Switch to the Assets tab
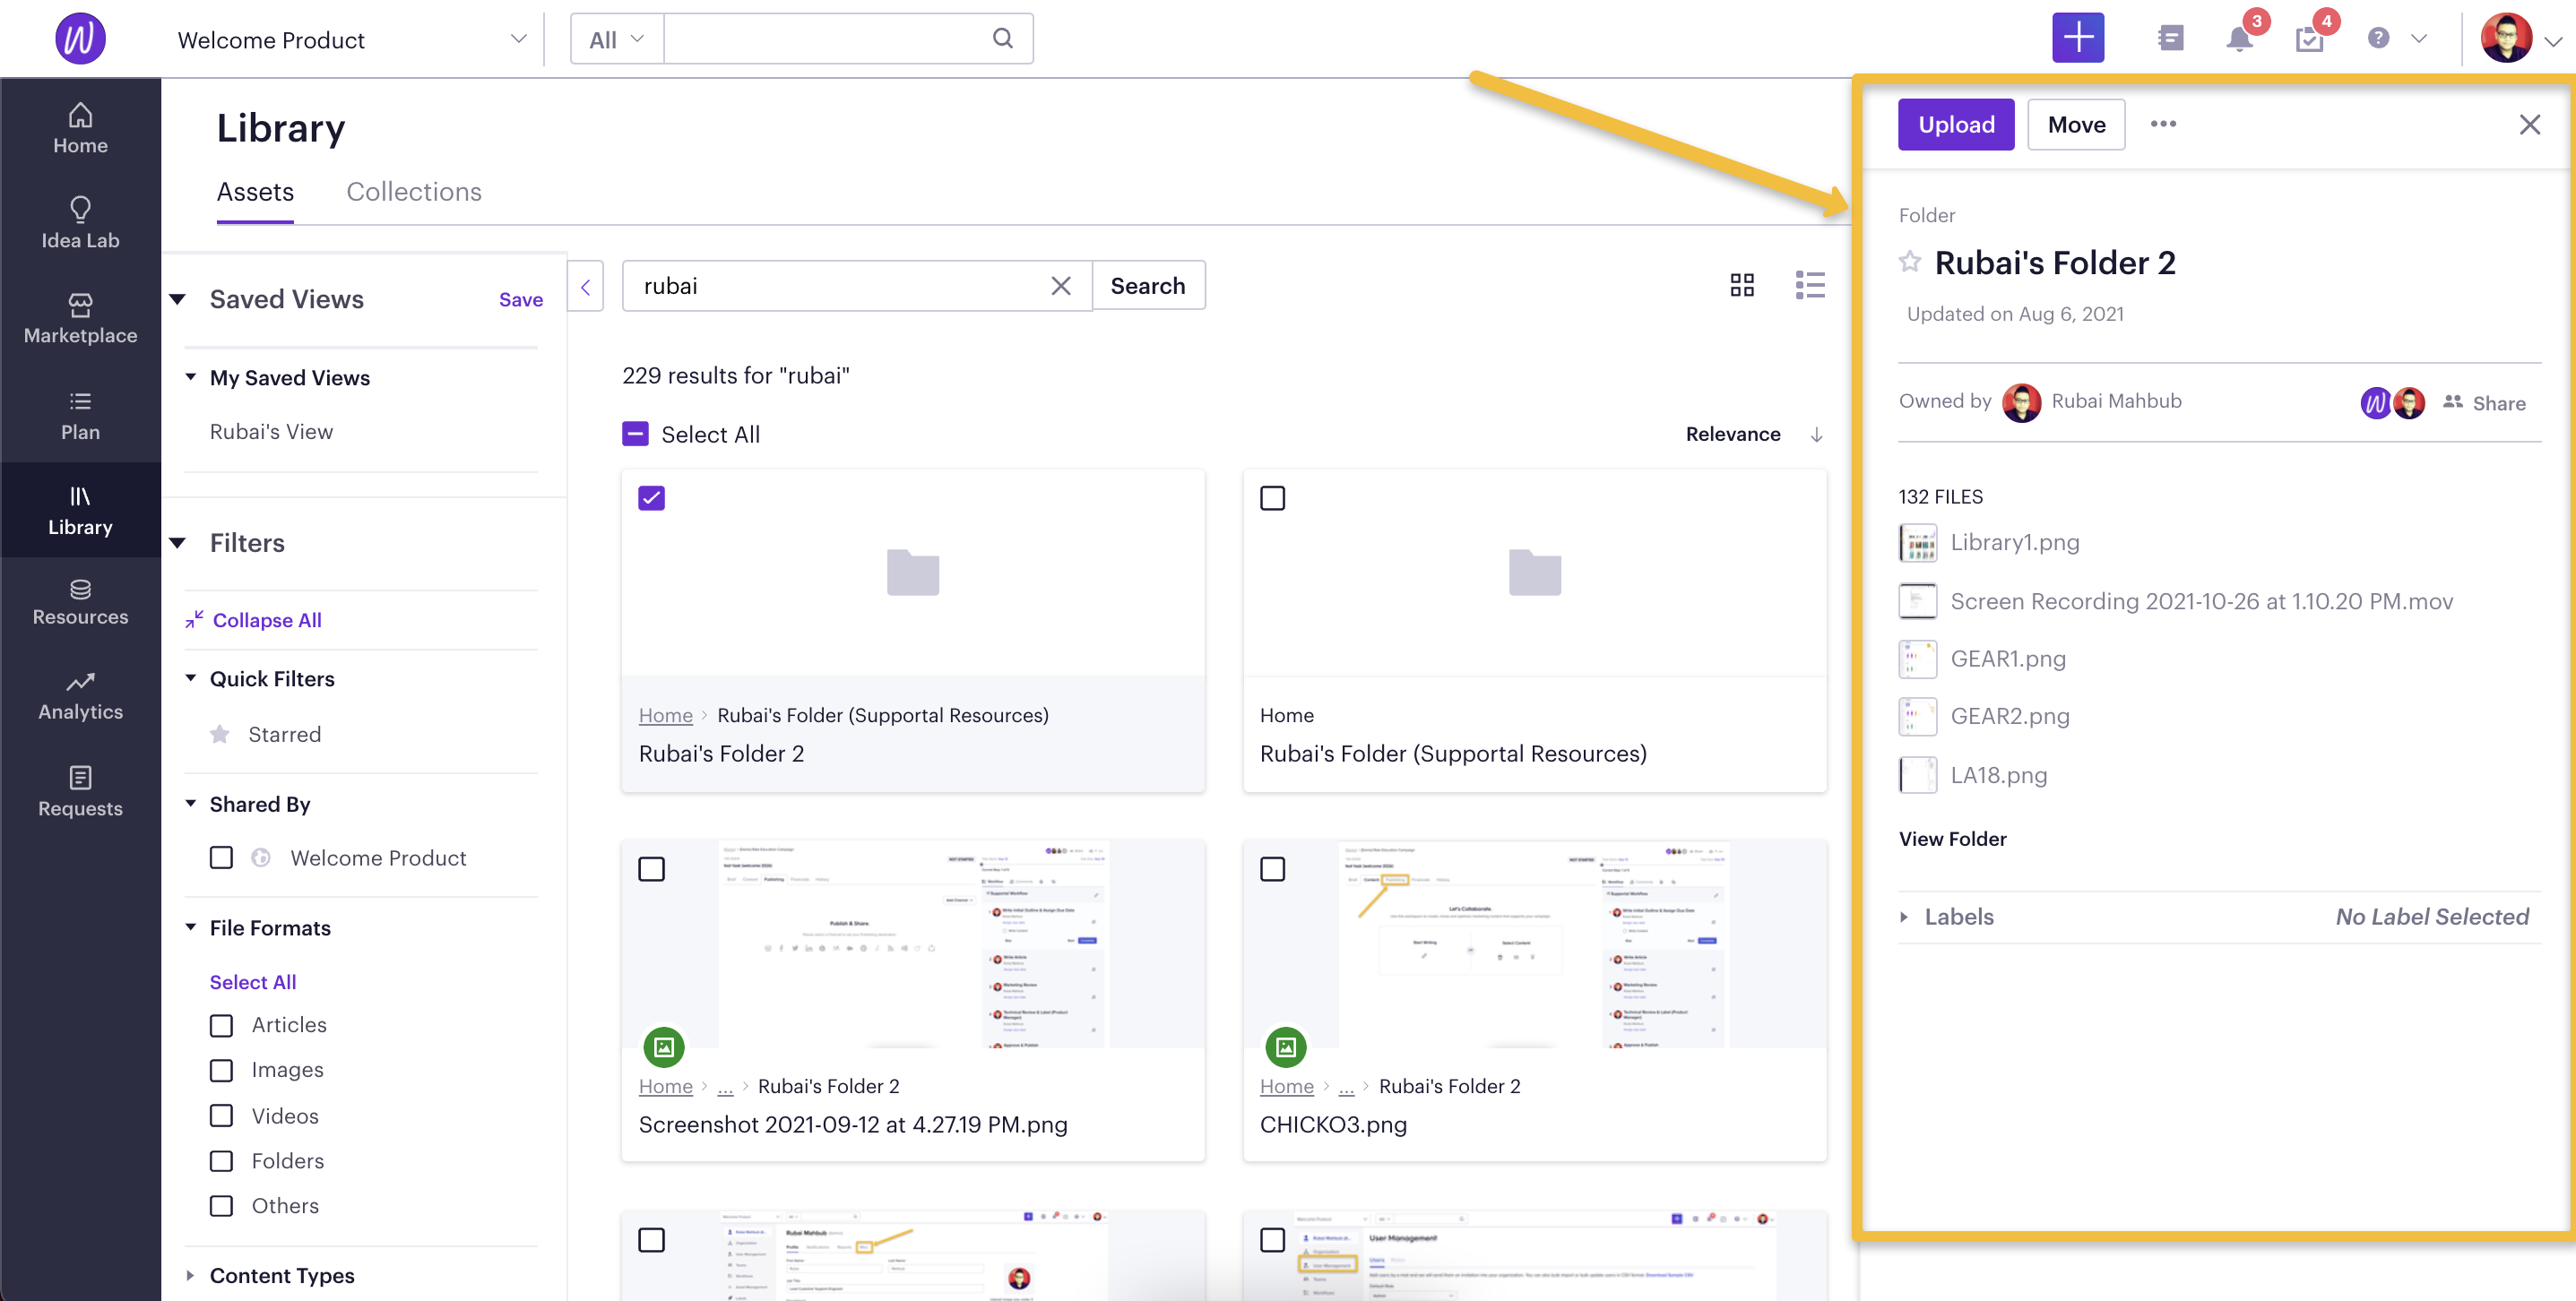This screenshot has height=1301, width=2576. 255,192
